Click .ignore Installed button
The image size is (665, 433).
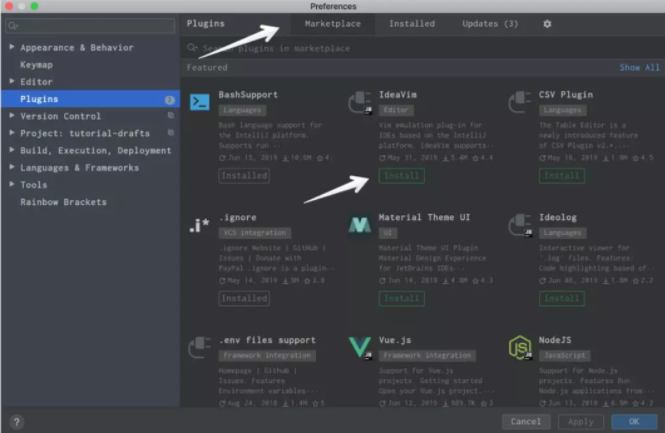tap(244, 298)
